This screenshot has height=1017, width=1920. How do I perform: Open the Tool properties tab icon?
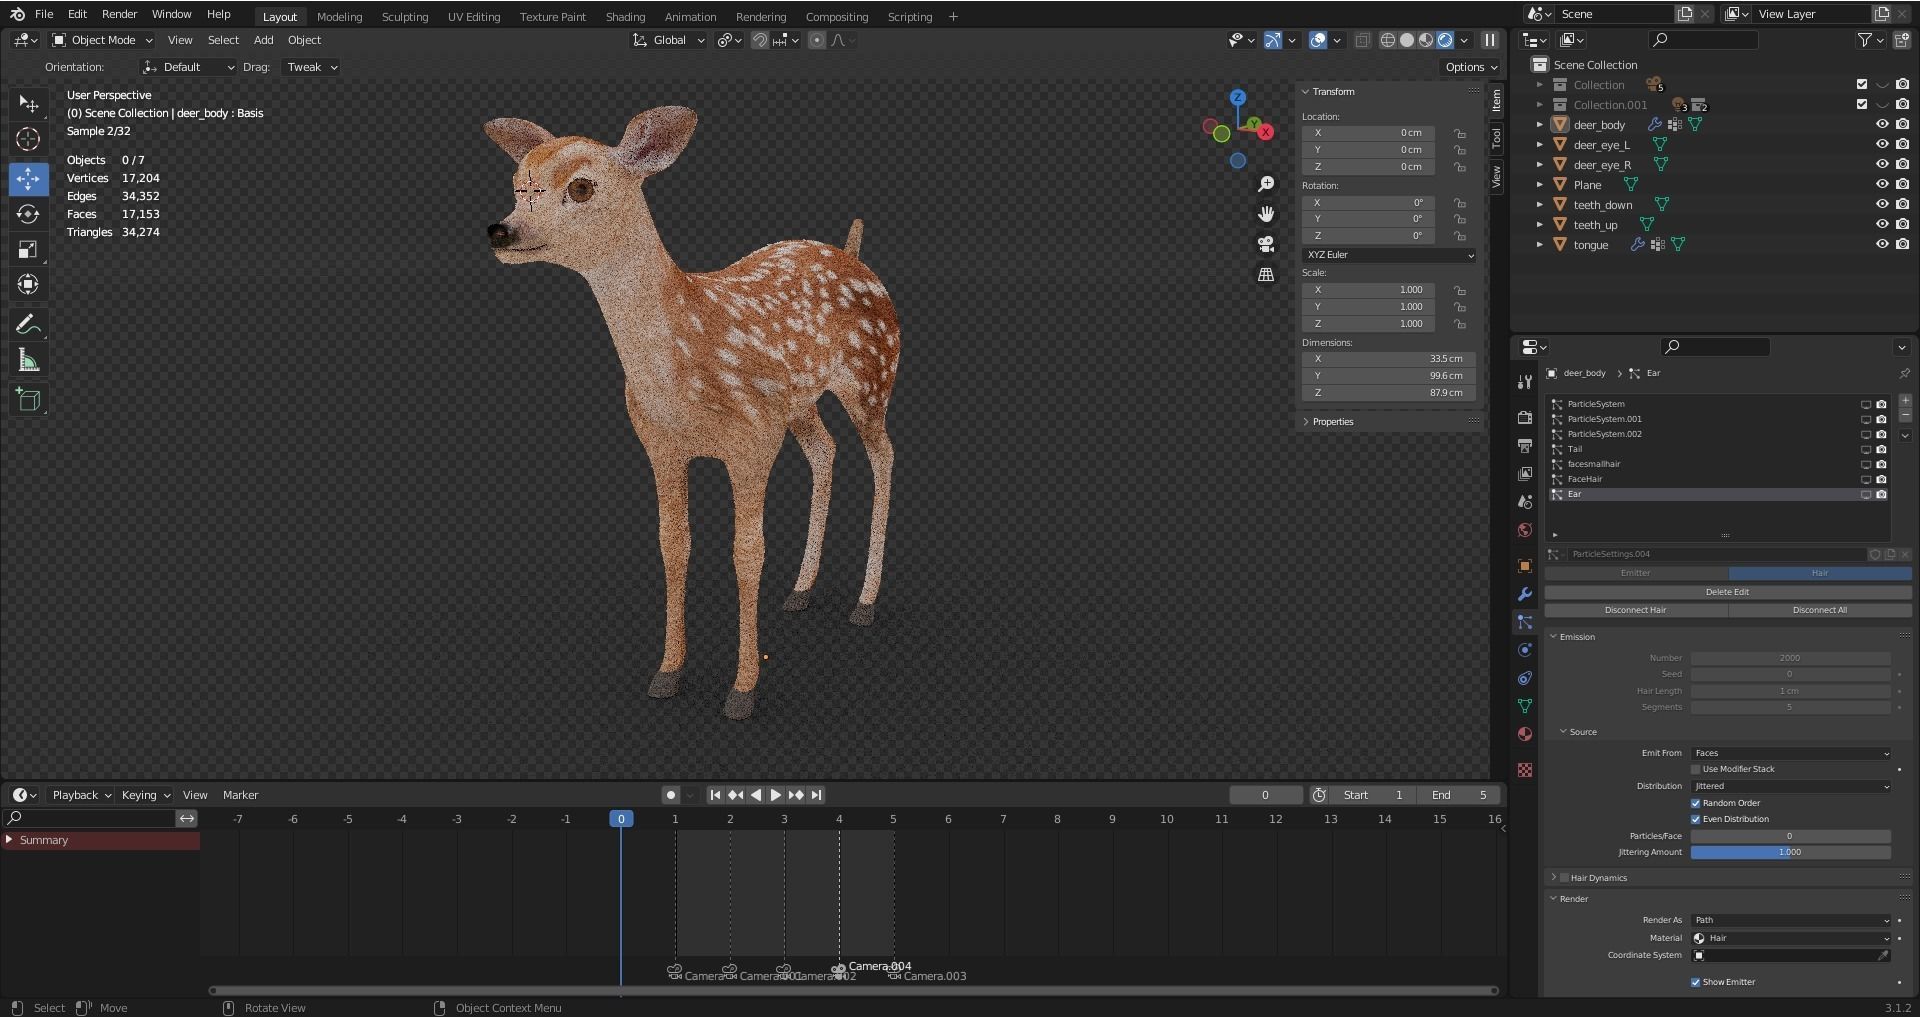pos(1524,382)
